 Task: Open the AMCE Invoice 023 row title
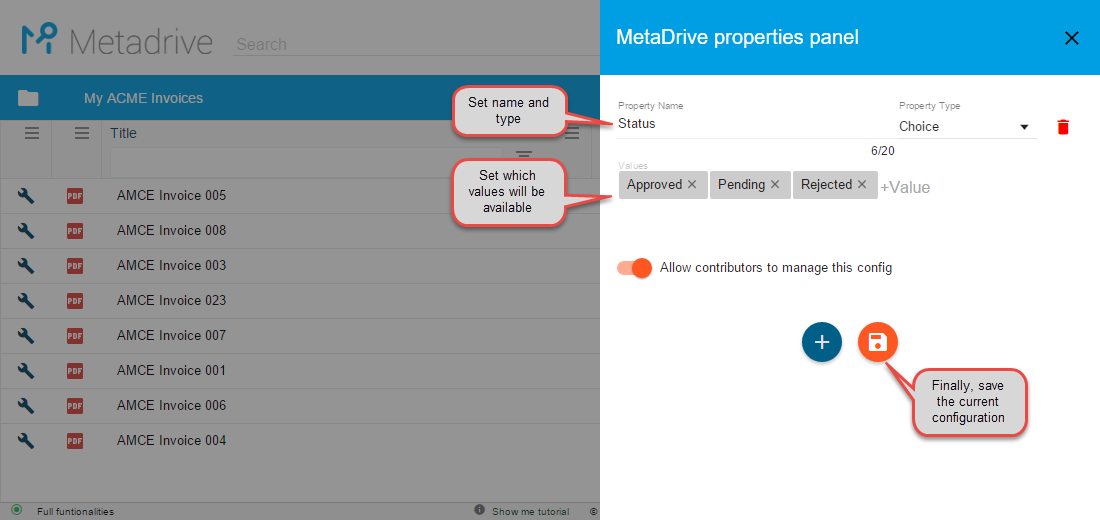[x=171, y=300]
